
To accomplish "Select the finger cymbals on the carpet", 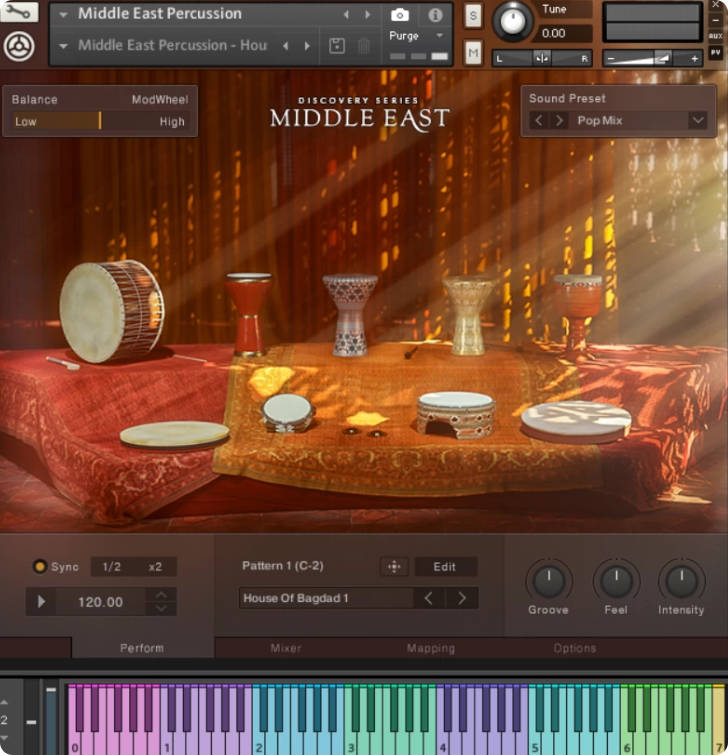I will [x=364, y=432].
